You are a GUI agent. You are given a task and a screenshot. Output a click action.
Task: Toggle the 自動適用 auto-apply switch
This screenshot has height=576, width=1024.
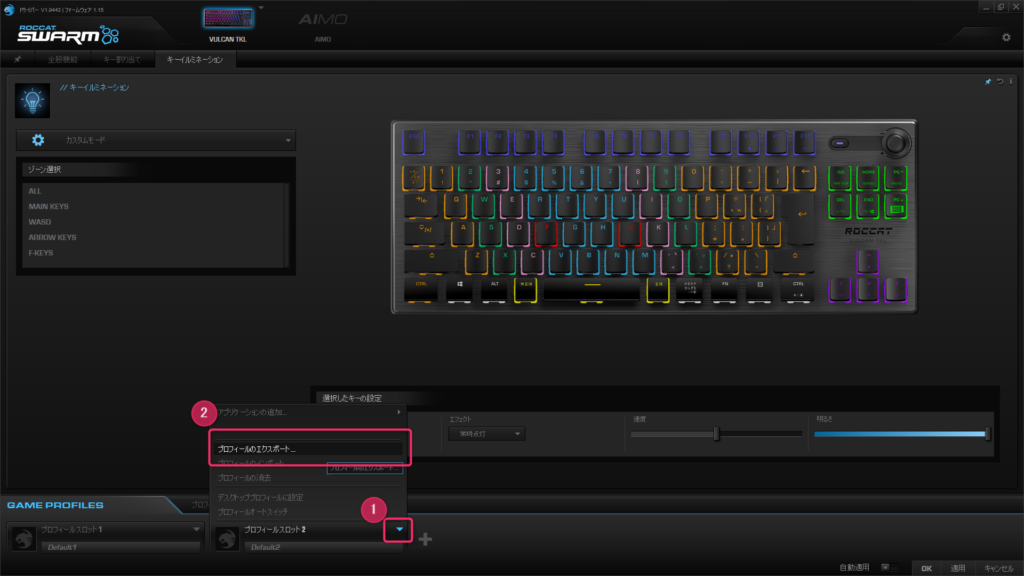click(x=889, y=568)
